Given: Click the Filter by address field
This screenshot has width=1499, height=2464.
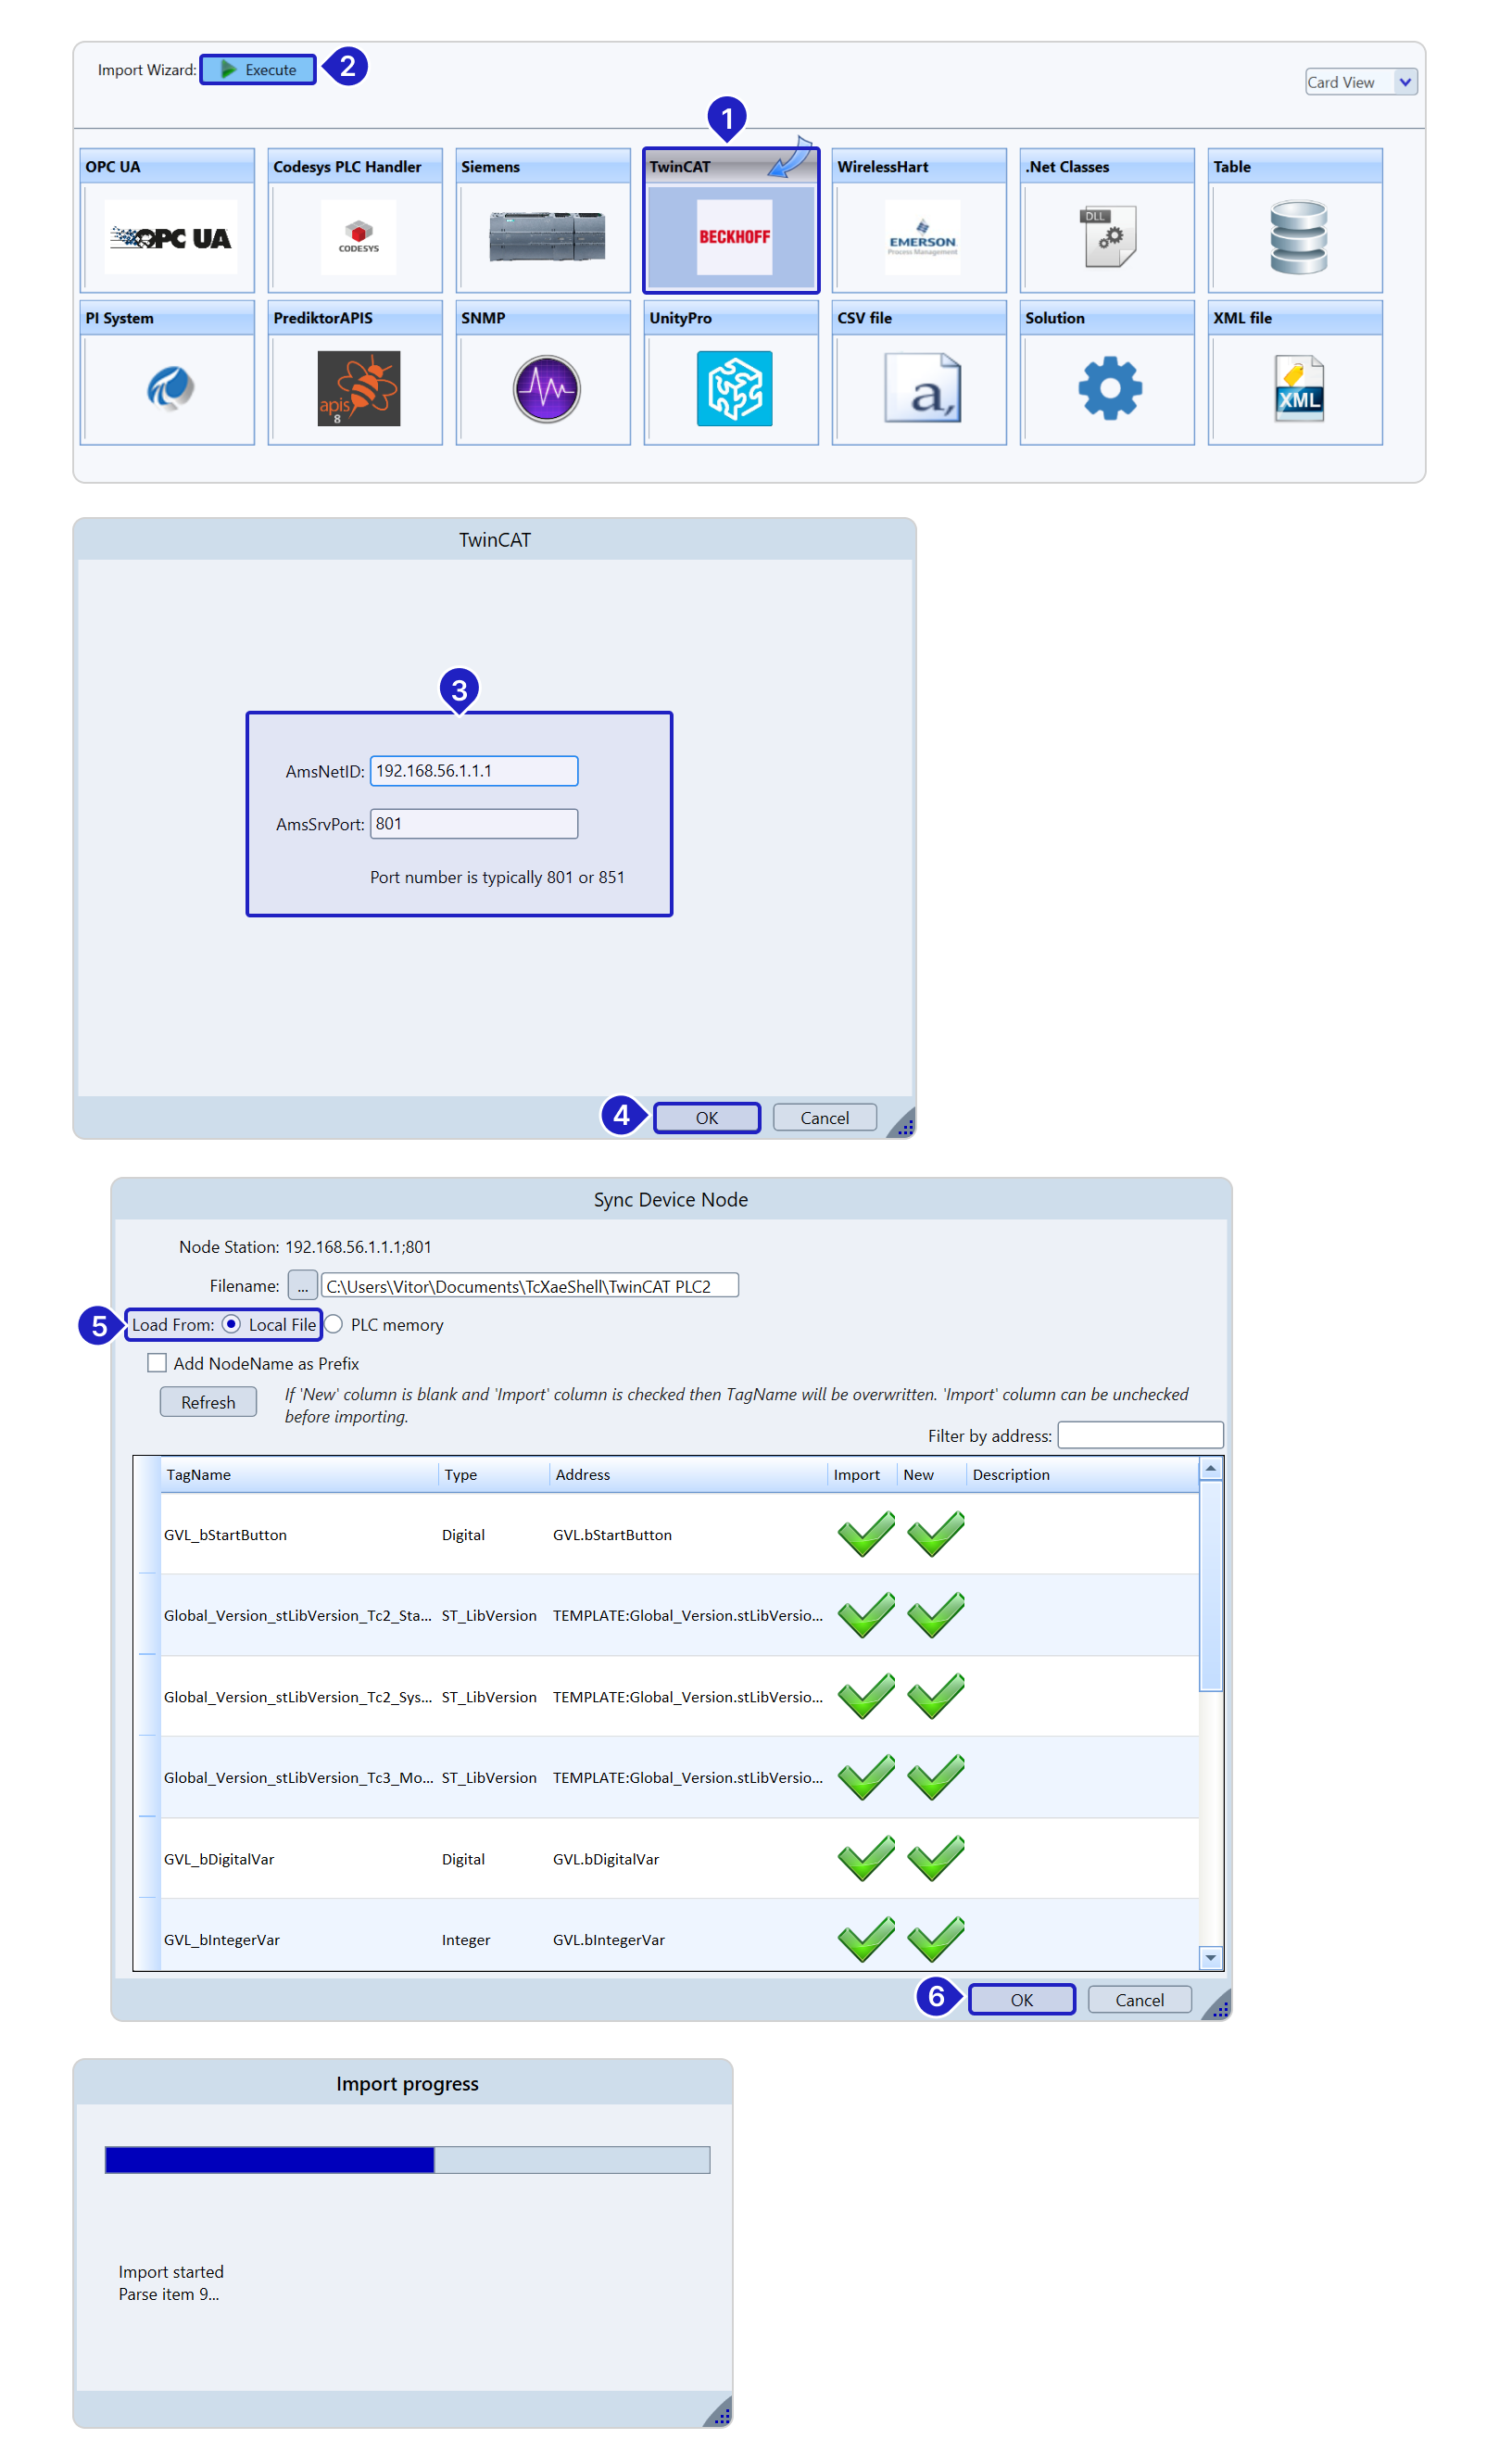Looking at the screenshot, I should [1141, 1435].
